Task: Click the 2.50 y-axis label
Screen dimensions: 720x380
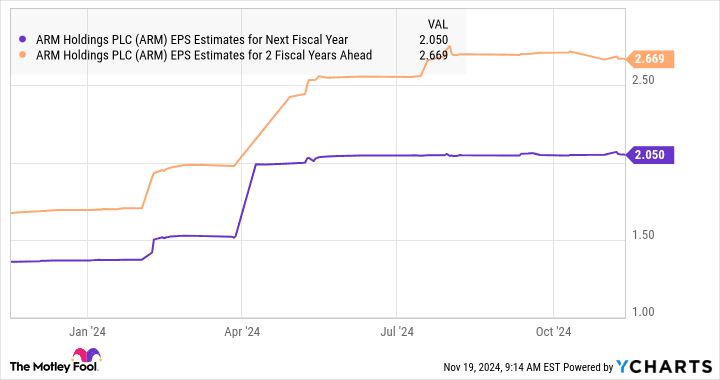Action: pos(643,80)
